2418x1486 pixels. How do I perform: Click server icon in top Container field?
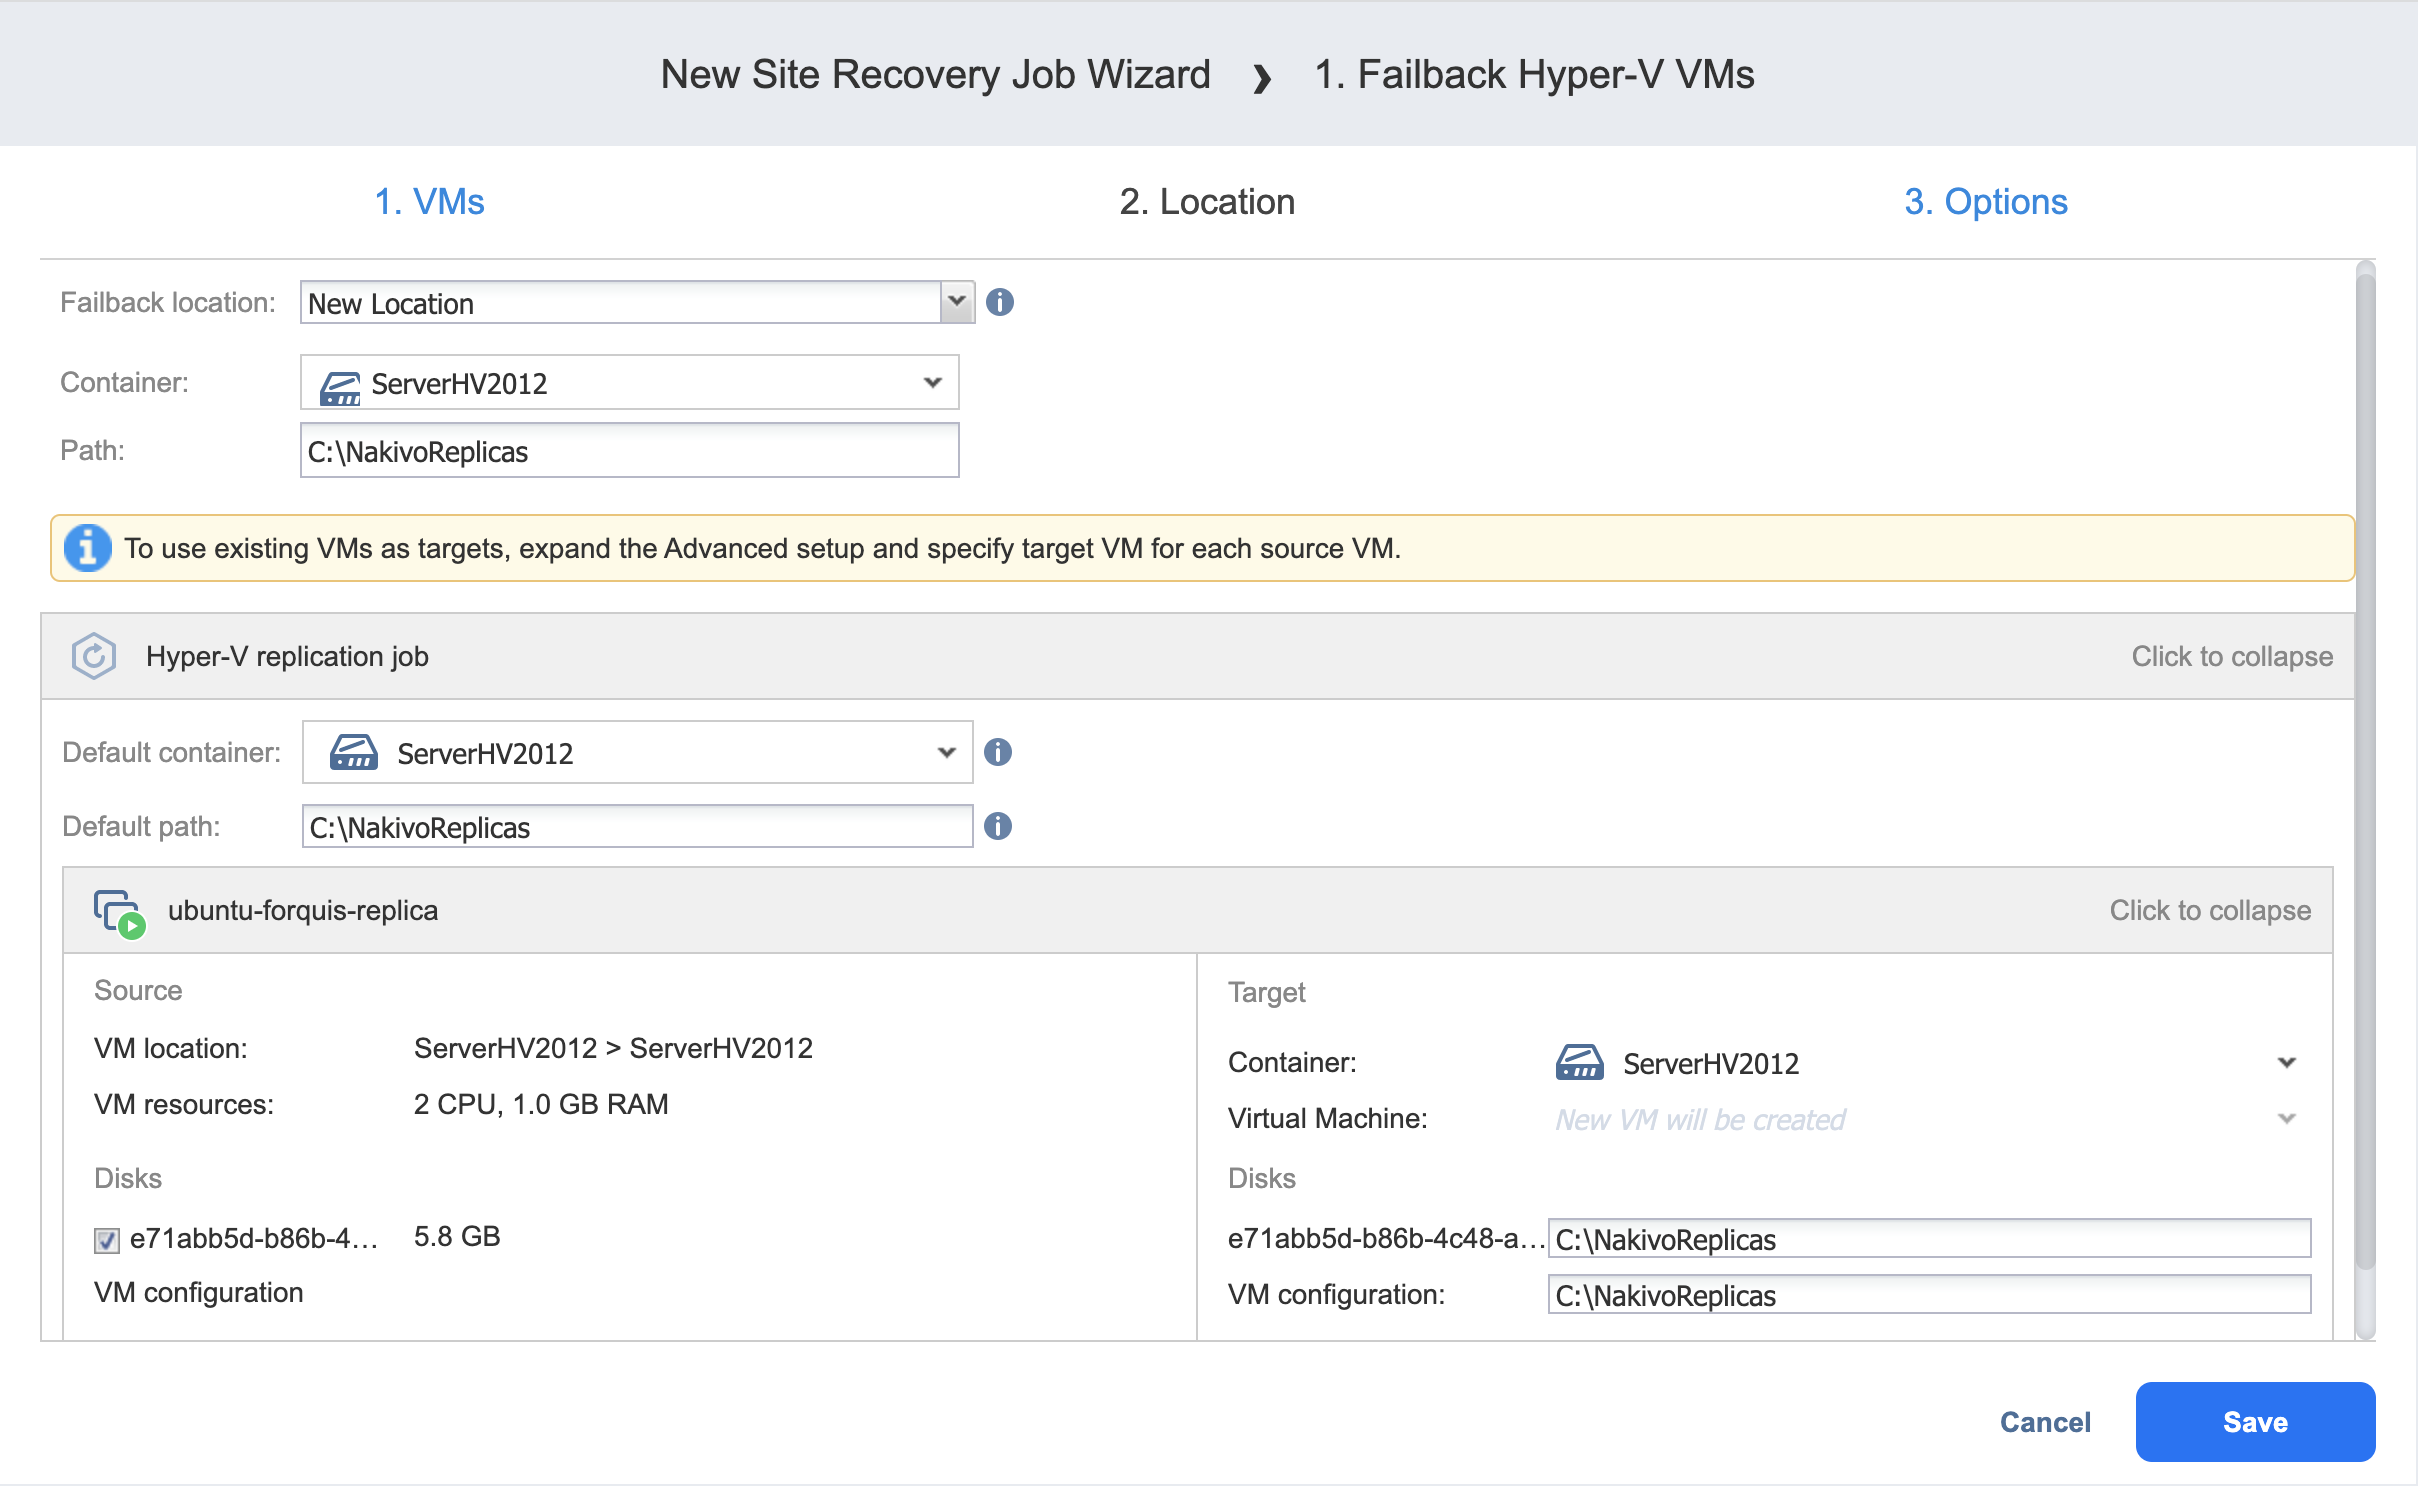click(339, 387)
